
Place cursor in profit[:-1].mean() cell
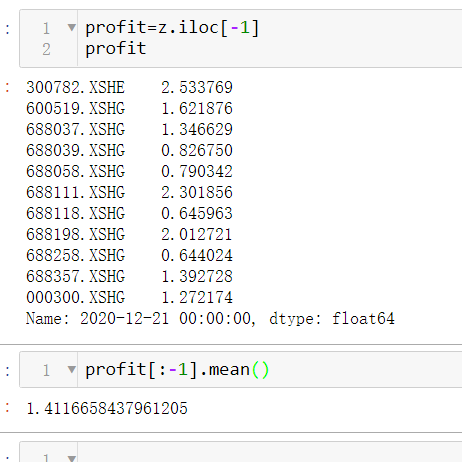click(x=177, y=370)
